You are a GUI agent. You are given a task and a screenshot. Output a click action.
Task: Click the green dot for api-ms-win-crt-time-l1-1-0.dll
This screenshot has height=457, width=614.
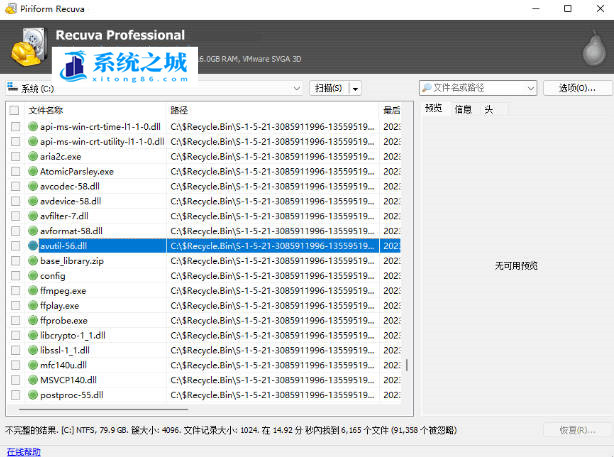(33, 126)
